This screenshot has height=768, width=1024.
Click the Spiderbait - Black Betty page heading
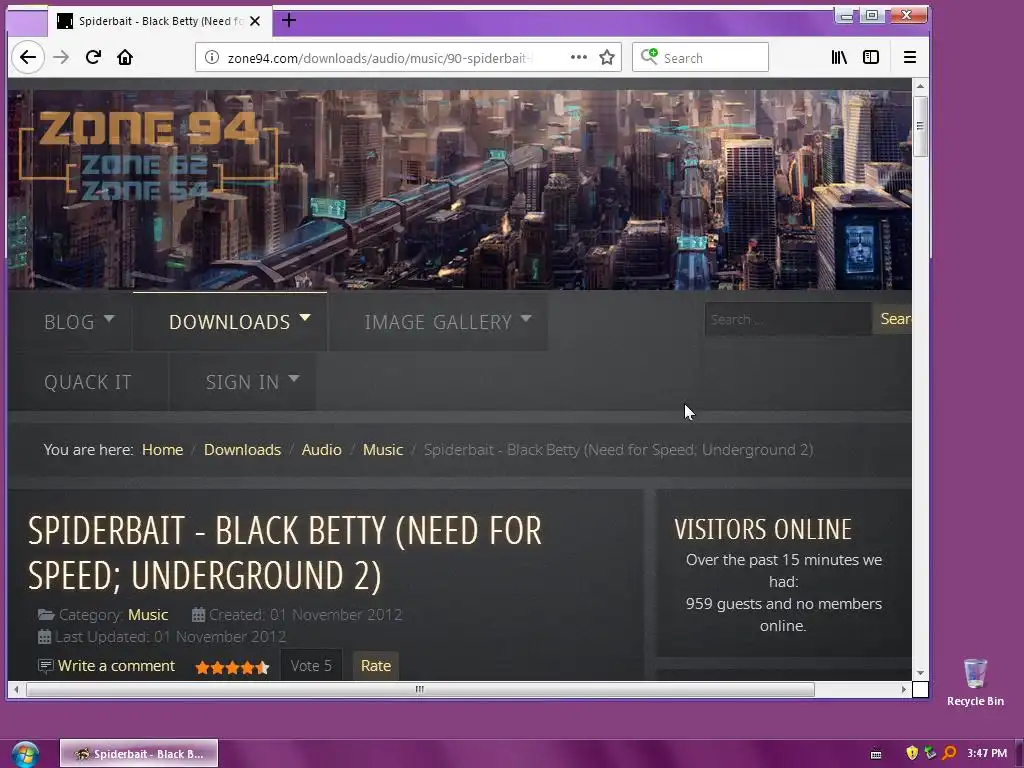285,552
